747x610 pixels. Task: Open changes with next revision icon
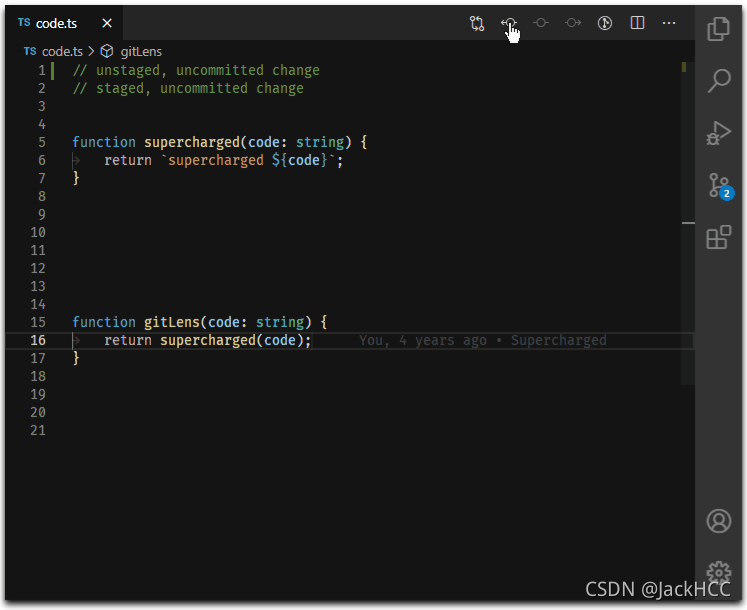point(573,23)
